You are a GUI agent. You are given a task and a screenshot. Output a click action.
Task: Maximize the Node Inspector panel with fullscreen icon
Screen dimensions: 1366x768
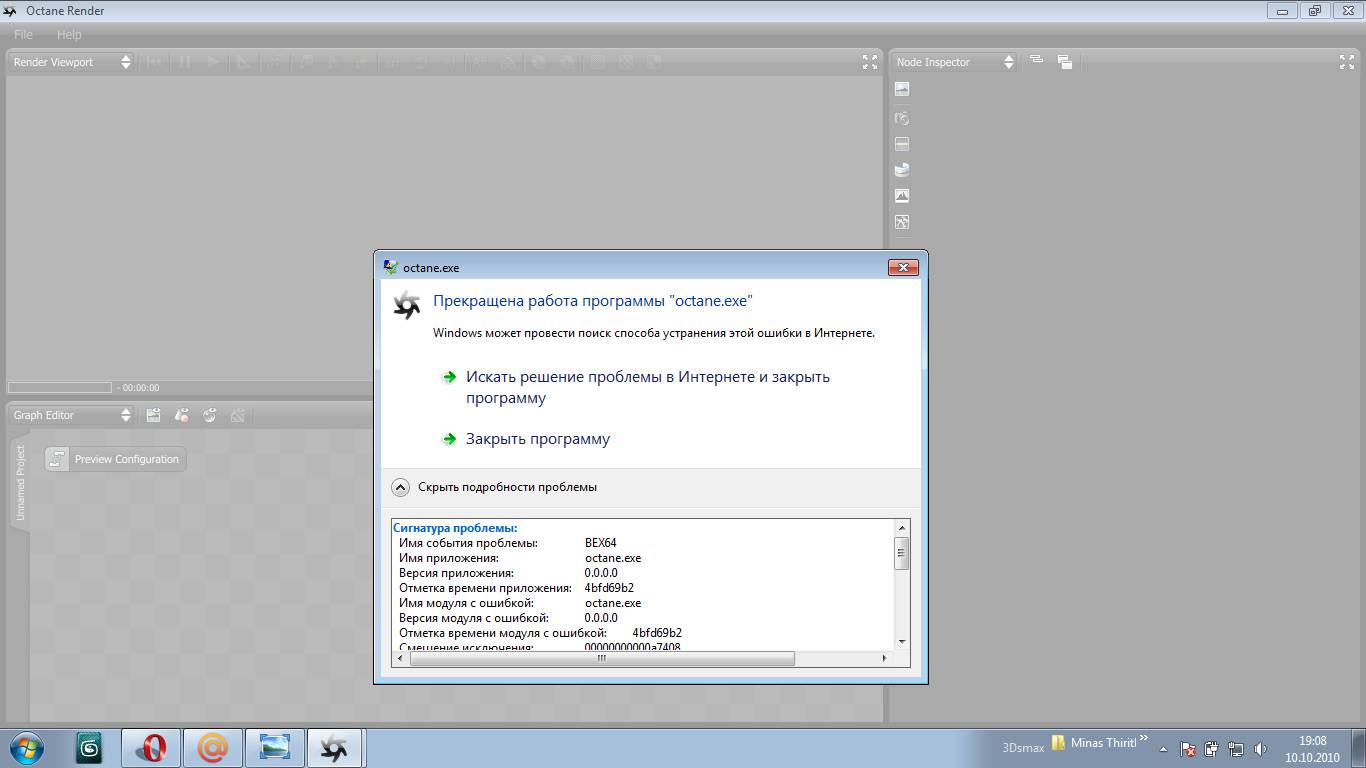pyautogui.click(x=1347, y=62)
